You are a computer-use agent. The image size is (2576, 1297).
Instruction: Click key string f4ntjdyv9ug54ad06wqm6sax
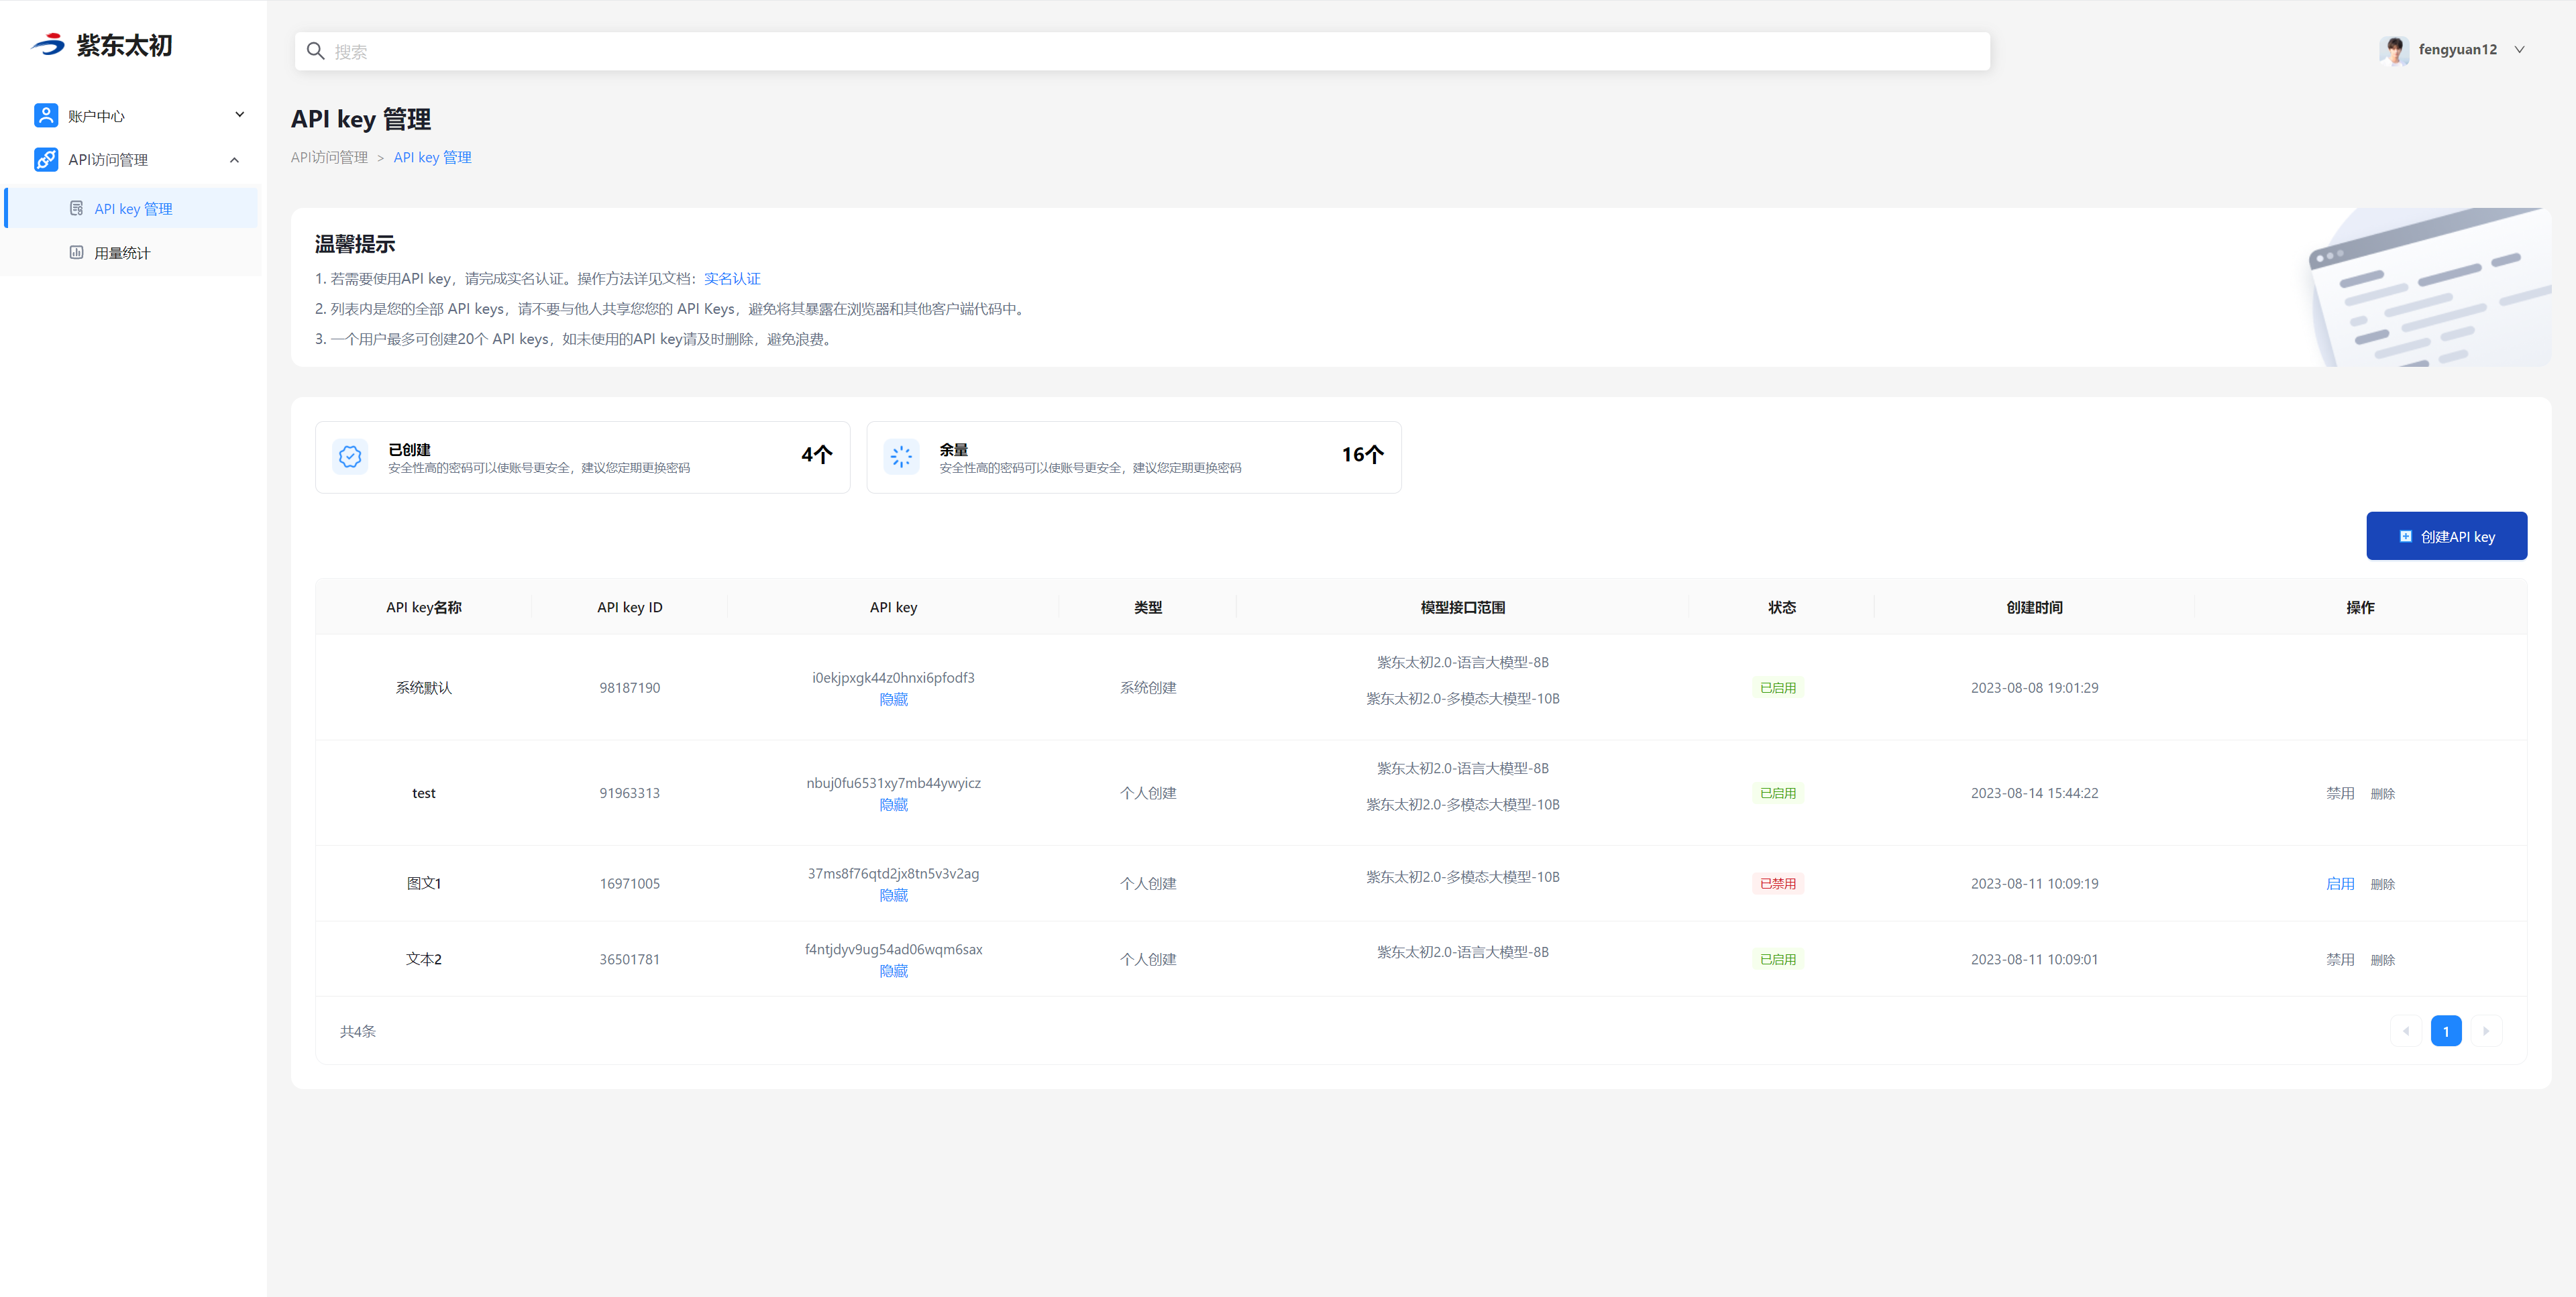[894, 950]
